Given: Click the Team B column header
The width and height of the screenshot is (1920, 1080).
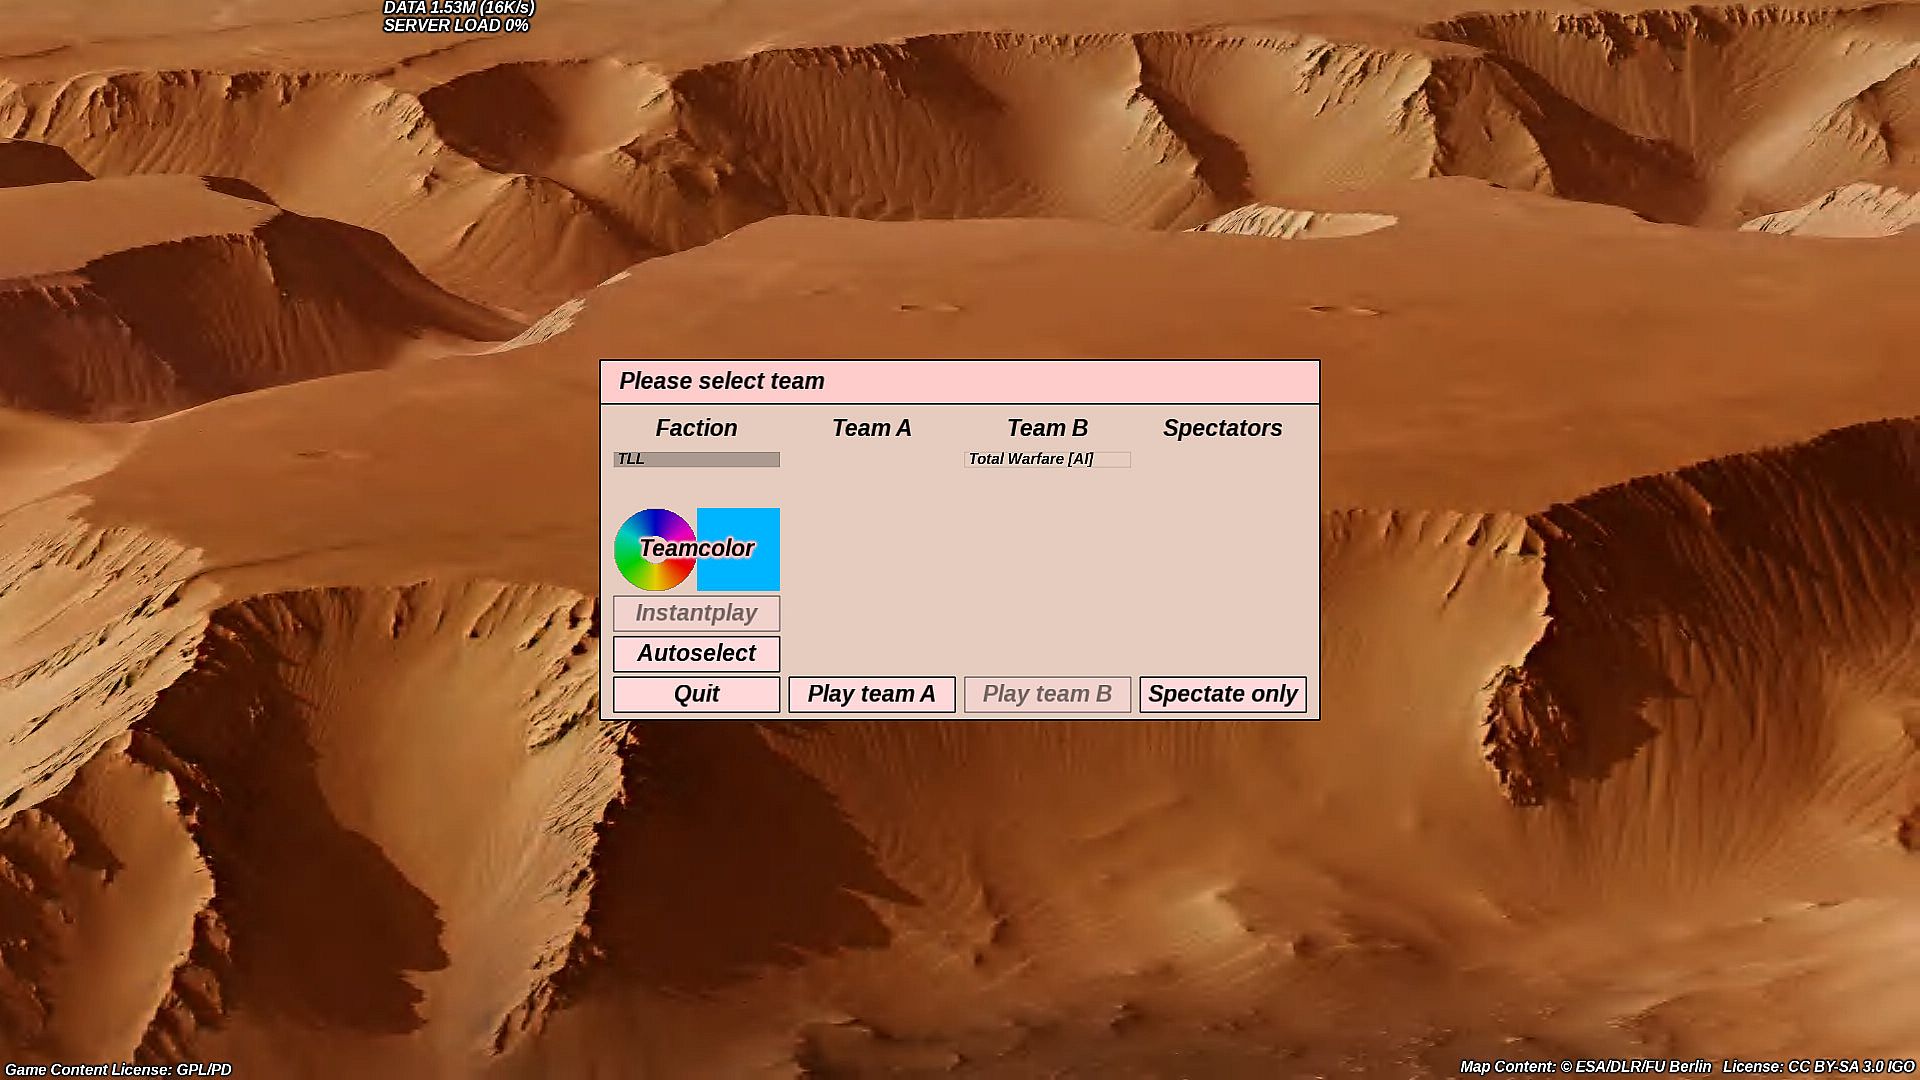Looking at the screenshot, I should 1046,428.
